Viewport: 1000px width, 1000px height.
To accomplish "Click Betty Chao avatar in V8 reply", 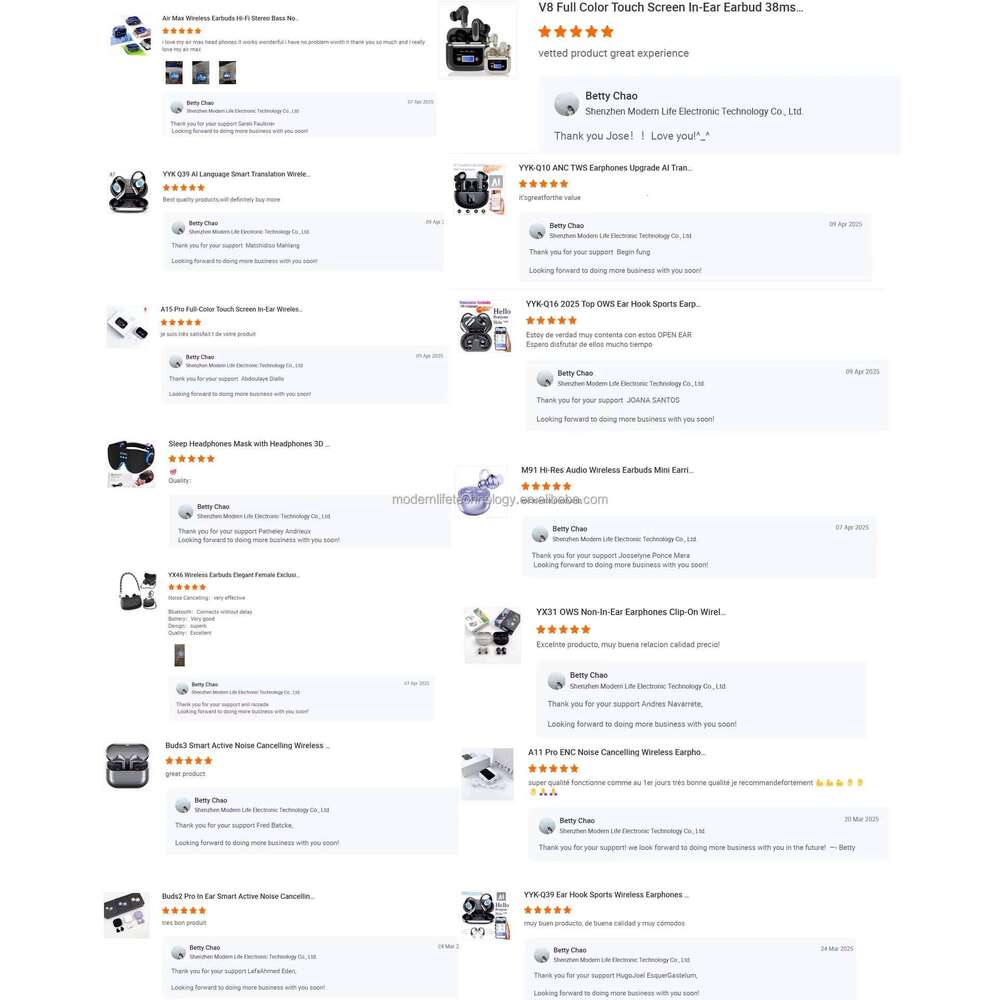I will [x=566, y=103].
